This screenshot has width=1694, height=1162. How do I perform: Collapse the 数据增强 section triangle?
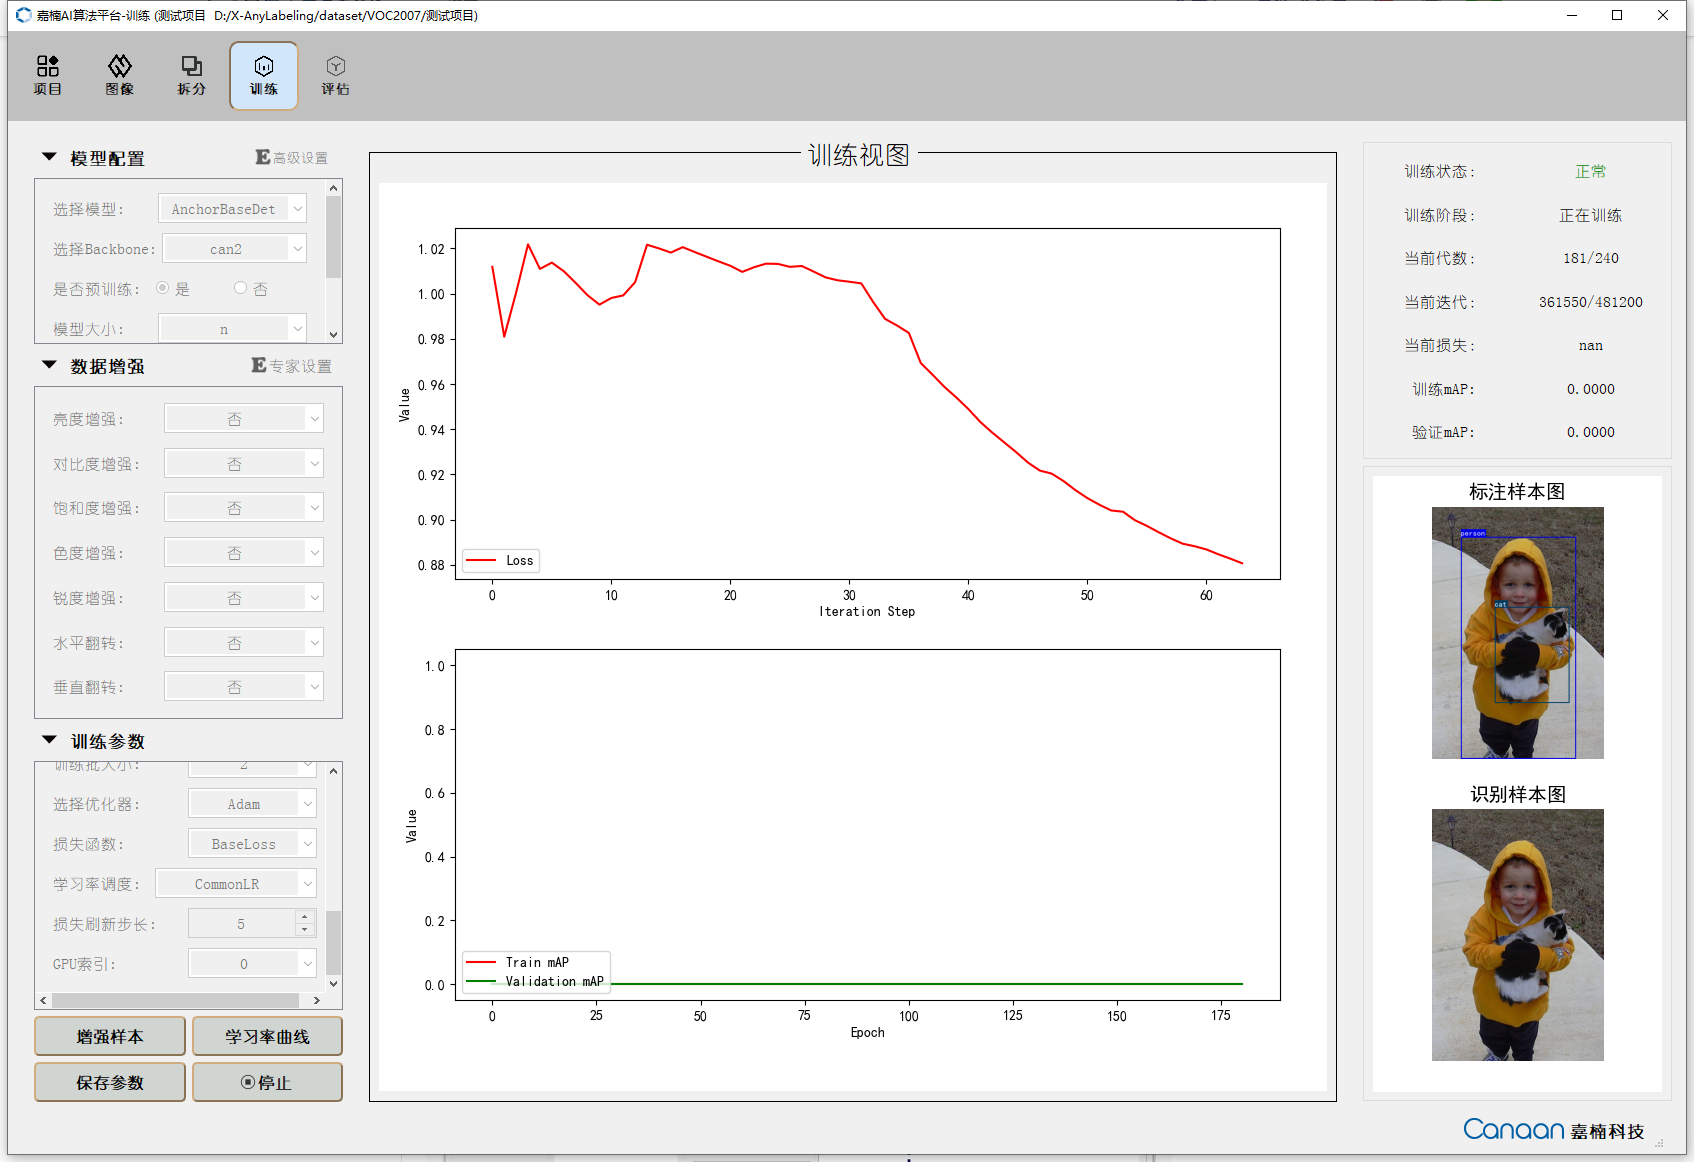(49, 365)
